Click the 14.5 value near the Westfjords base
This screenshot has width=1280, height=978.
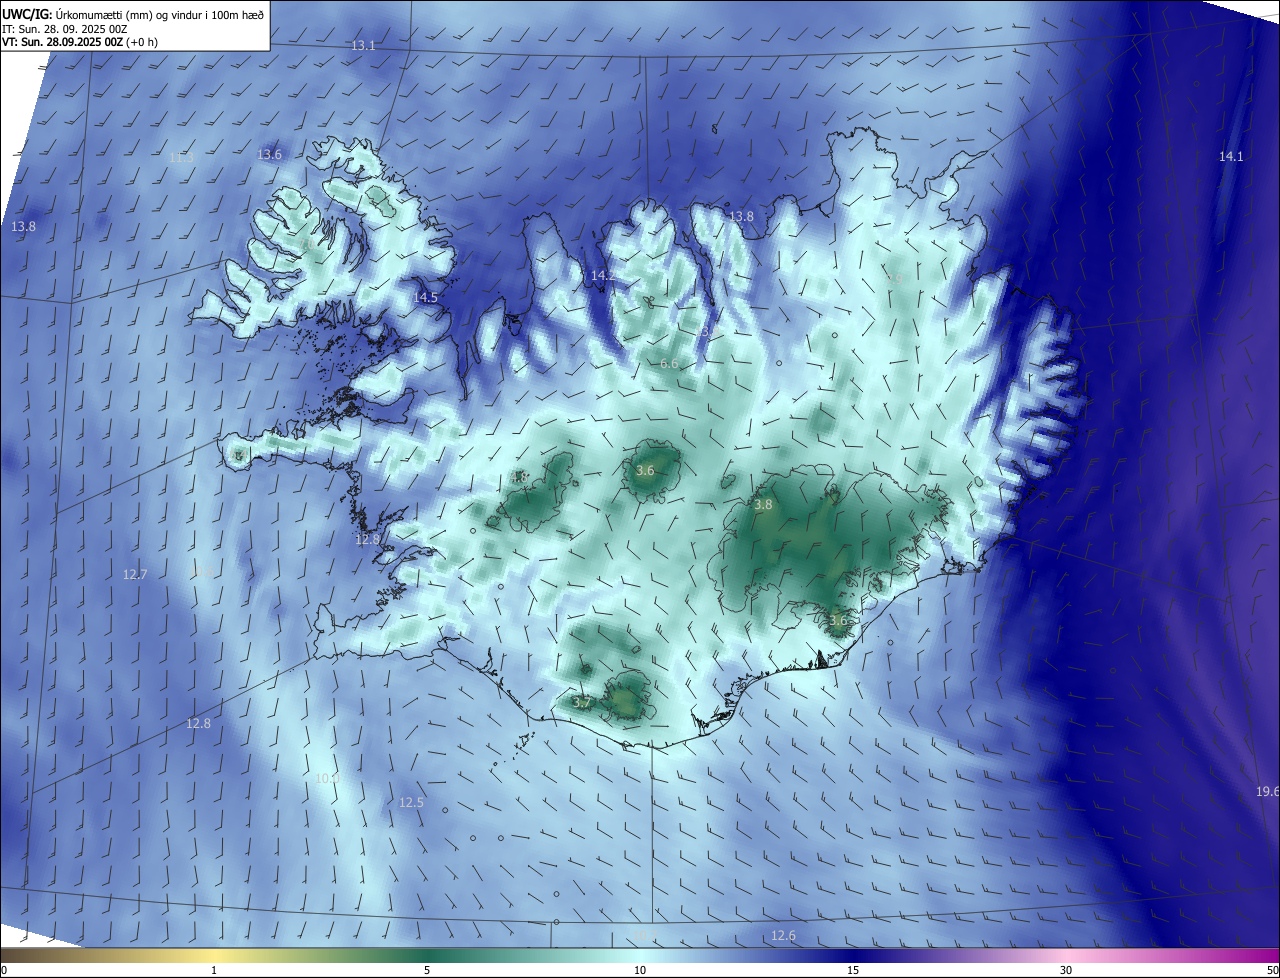(425, 298)
